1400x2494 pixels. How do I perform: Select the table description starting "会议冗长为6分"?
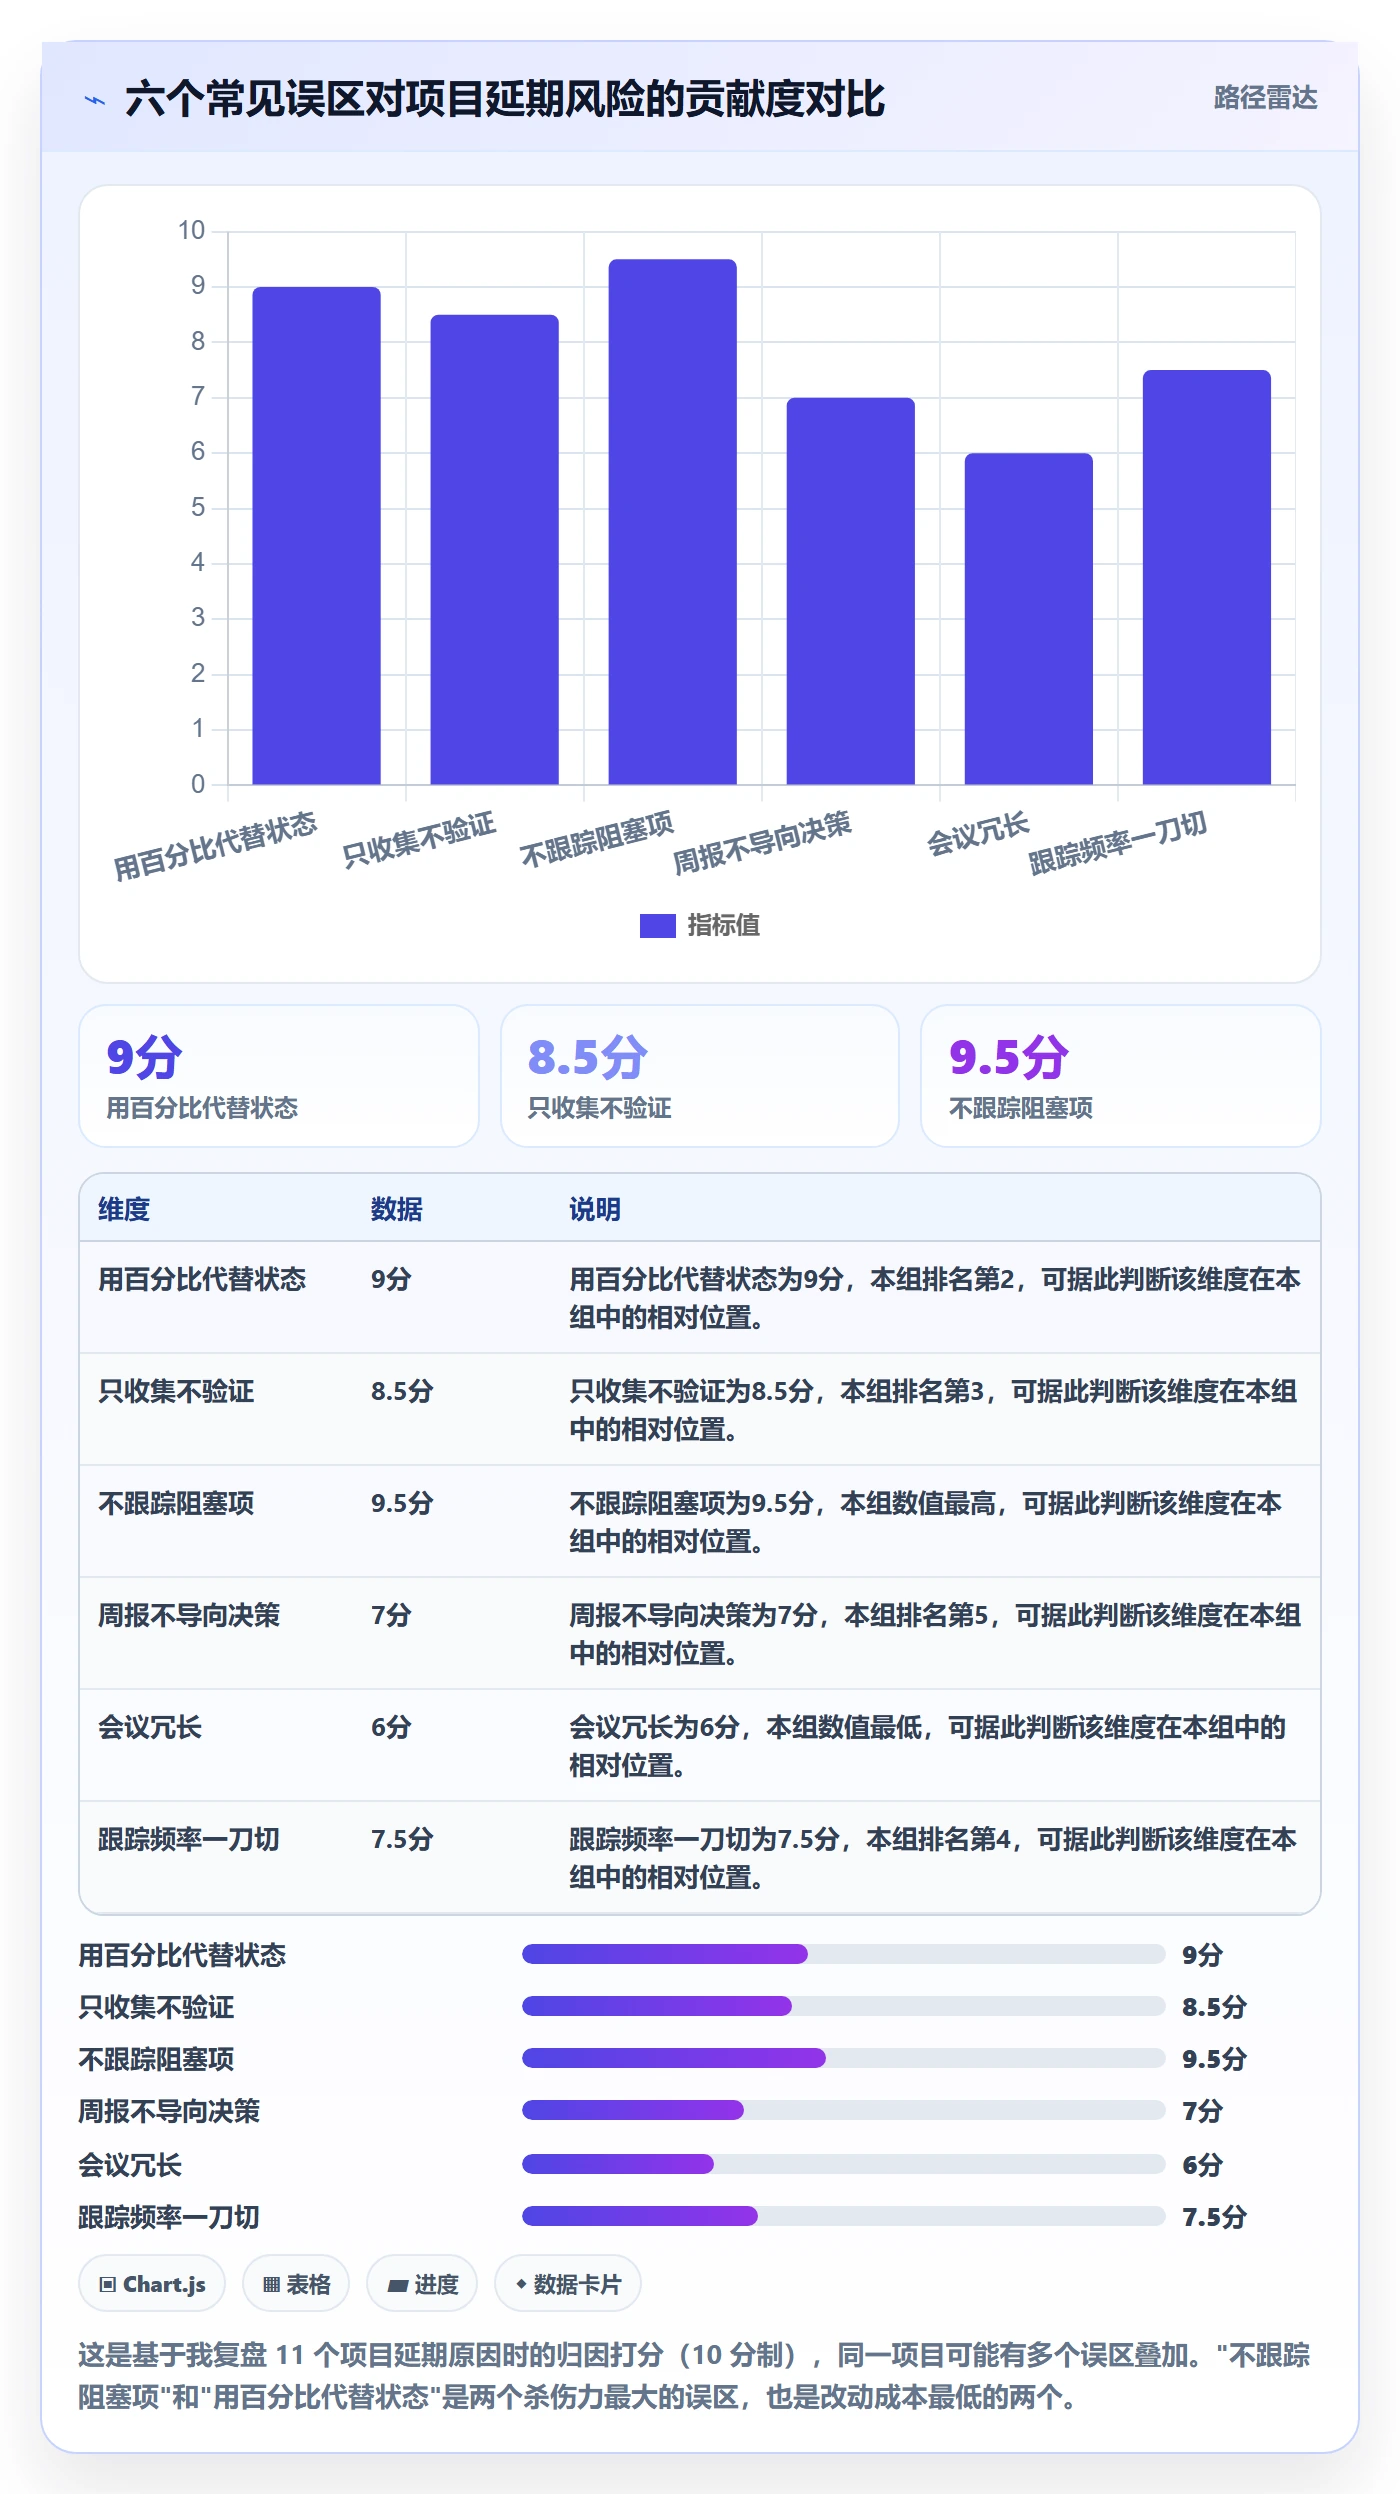(x=928, y=1746)
